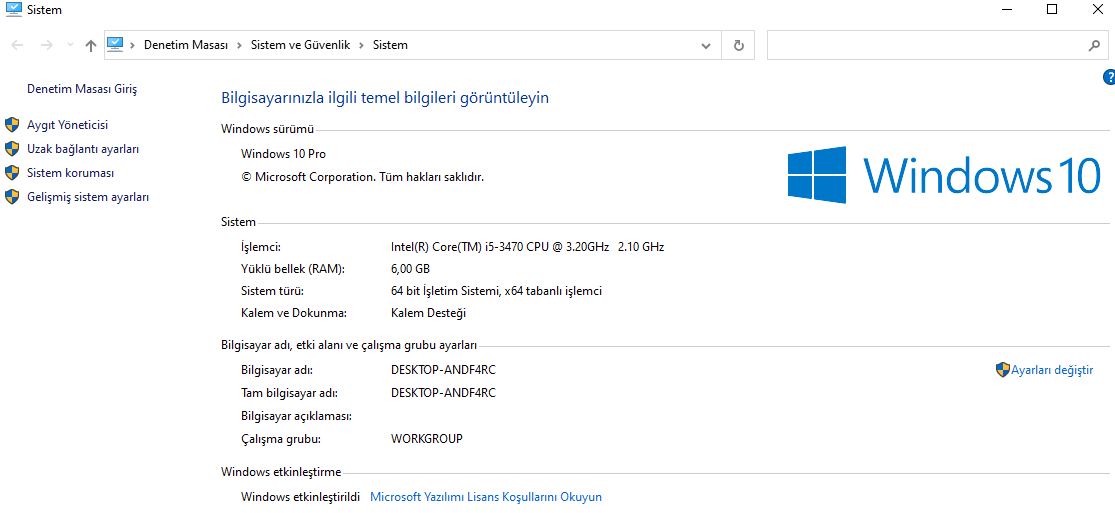Screen dimensions: 1115x513
Task: Click shield icon beside Gelişmiş sistem ayarları
Action: pos(12,197)
